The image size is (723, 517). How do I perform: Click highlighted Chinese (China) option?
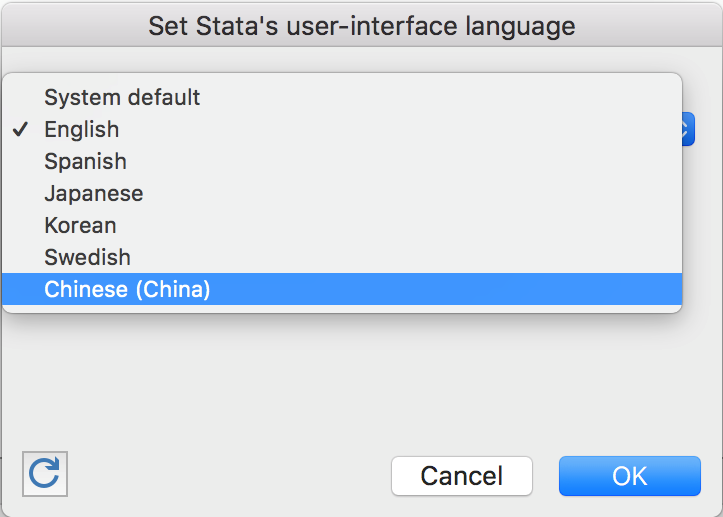point(127,290)
